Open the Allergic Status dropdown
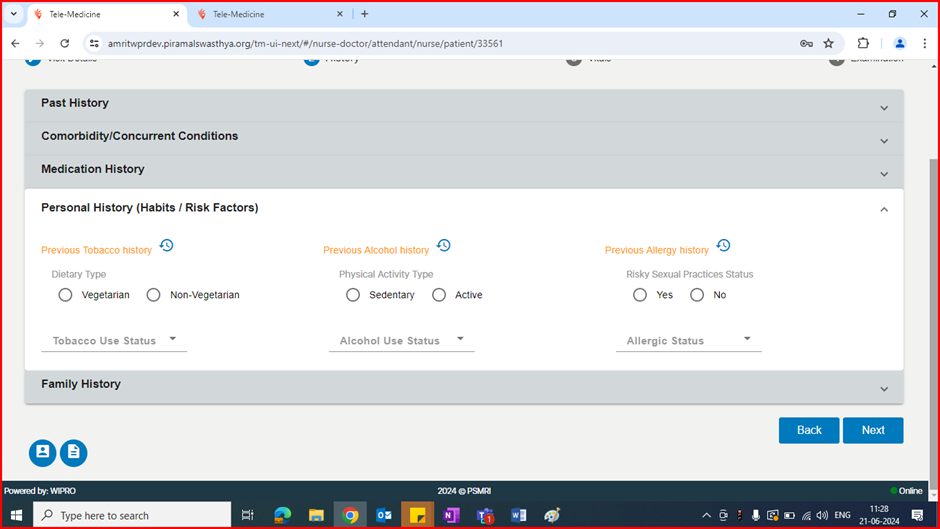Image resolution: width=940 pixels, height=529 pixels. pos(688,340)
